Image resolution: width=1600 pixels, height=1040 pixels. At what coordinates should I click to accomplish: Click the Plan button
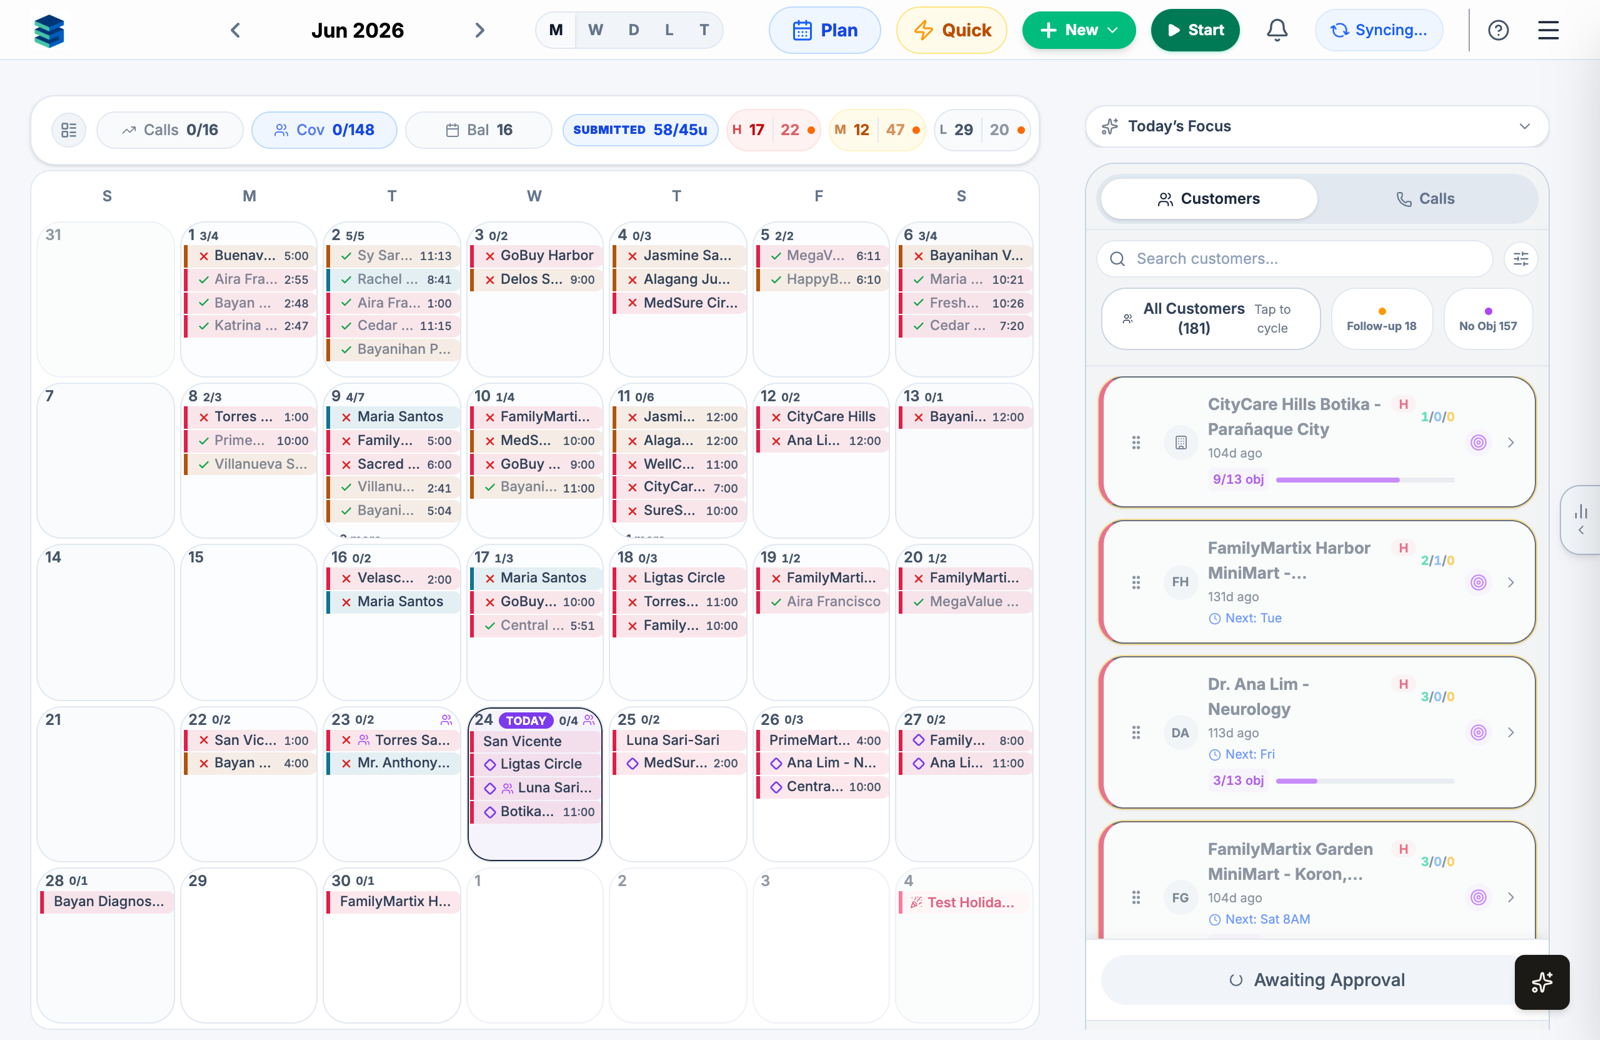pos(825,30)
